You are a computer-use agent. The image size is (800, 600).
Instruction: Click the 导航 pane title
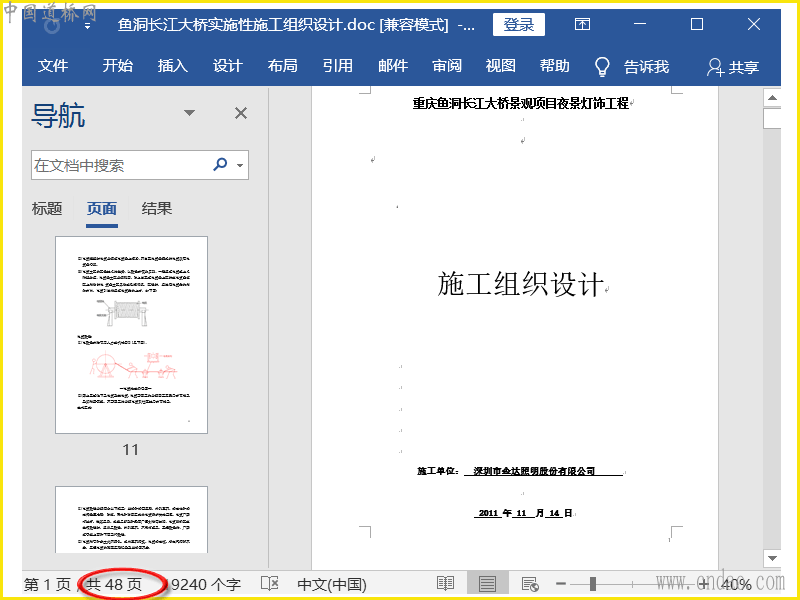[x=58, y=115]
